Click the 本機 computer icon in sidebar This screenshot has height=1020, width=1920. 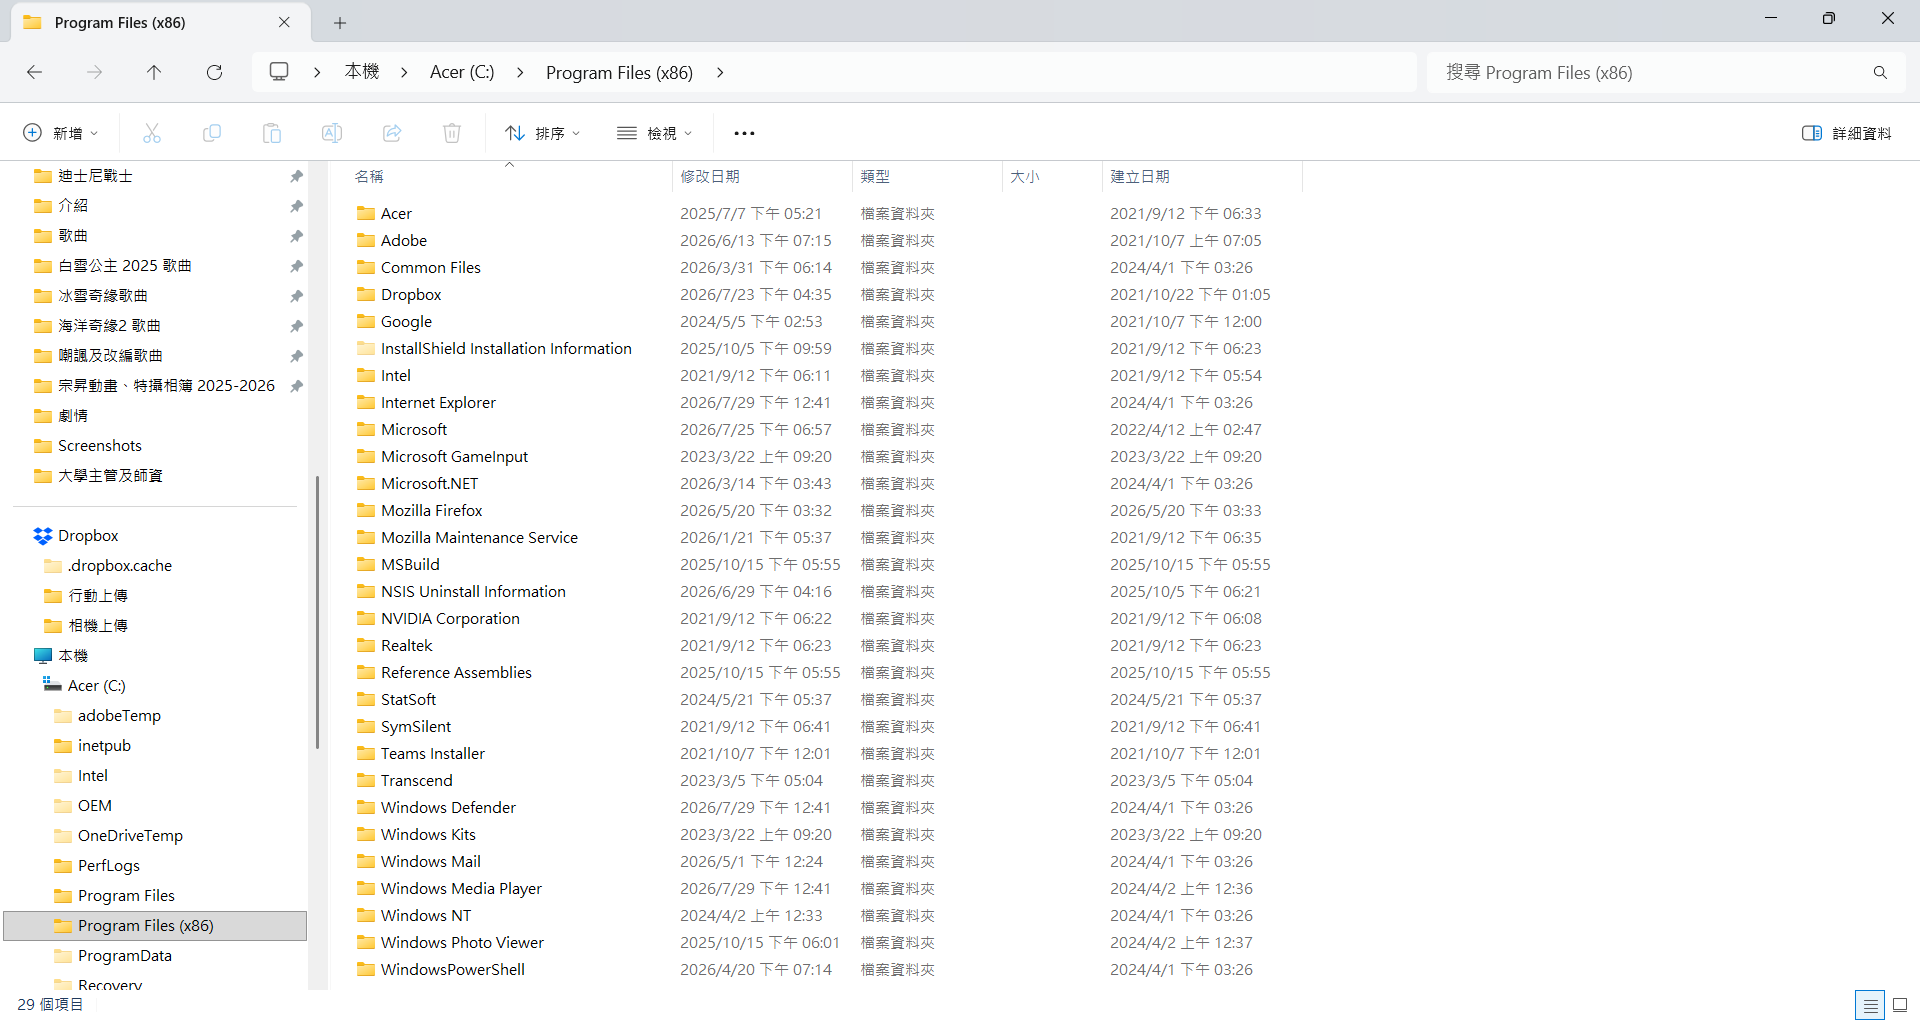point(42,656)
